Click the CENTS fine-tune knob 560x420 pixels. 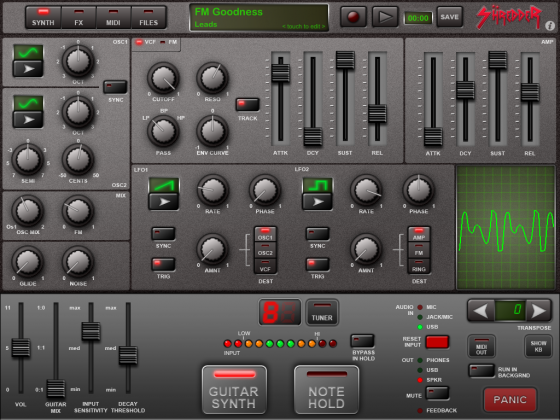[78, 159]
